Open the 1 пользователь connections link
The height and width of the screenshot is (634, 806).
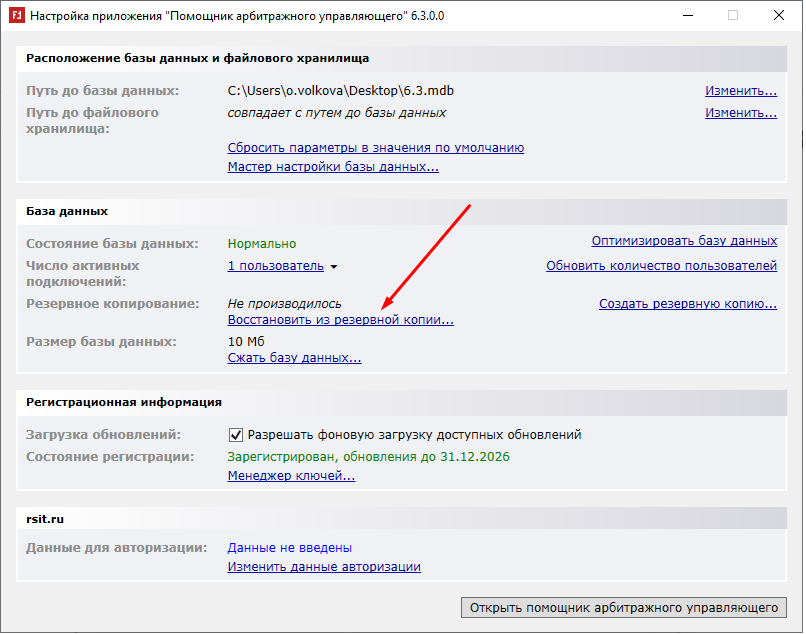click(276, 266)
